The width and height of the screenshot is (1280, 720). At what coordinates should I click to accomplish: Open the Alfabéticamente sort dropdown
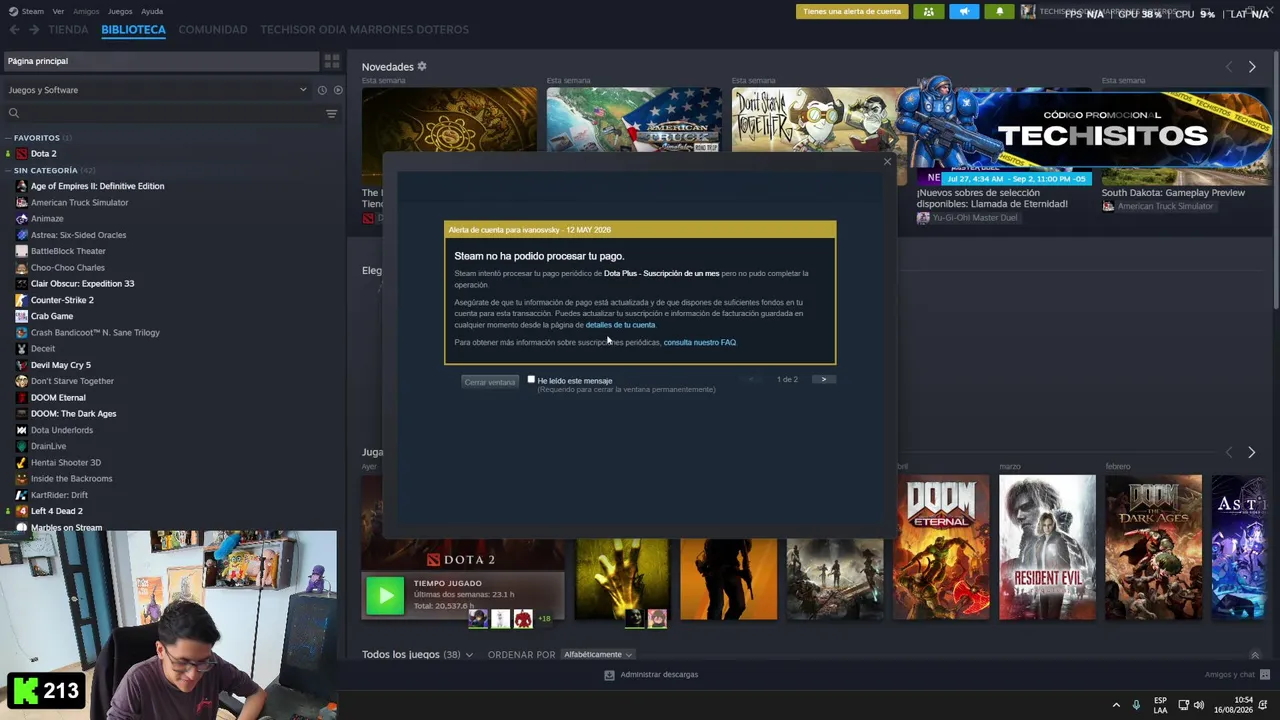click(598, 655)
